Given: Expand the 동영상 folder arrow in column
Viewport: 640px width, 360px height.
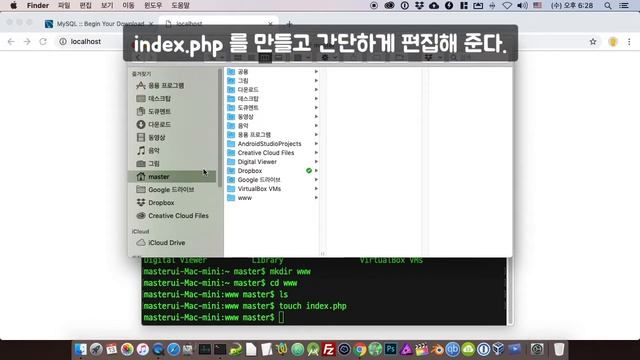Looking at the screenshot, I should [x=316, y=117].
